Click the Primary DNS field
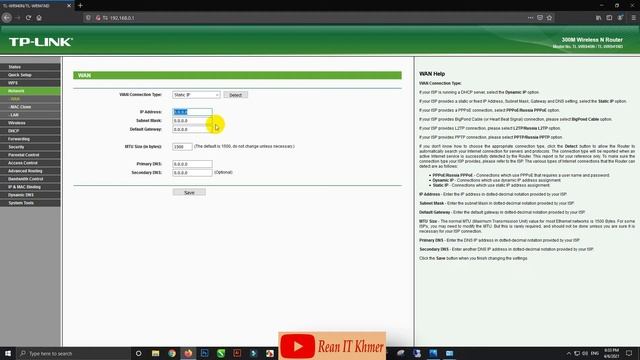This screenshot has width=640, height=360. [192, 164]
